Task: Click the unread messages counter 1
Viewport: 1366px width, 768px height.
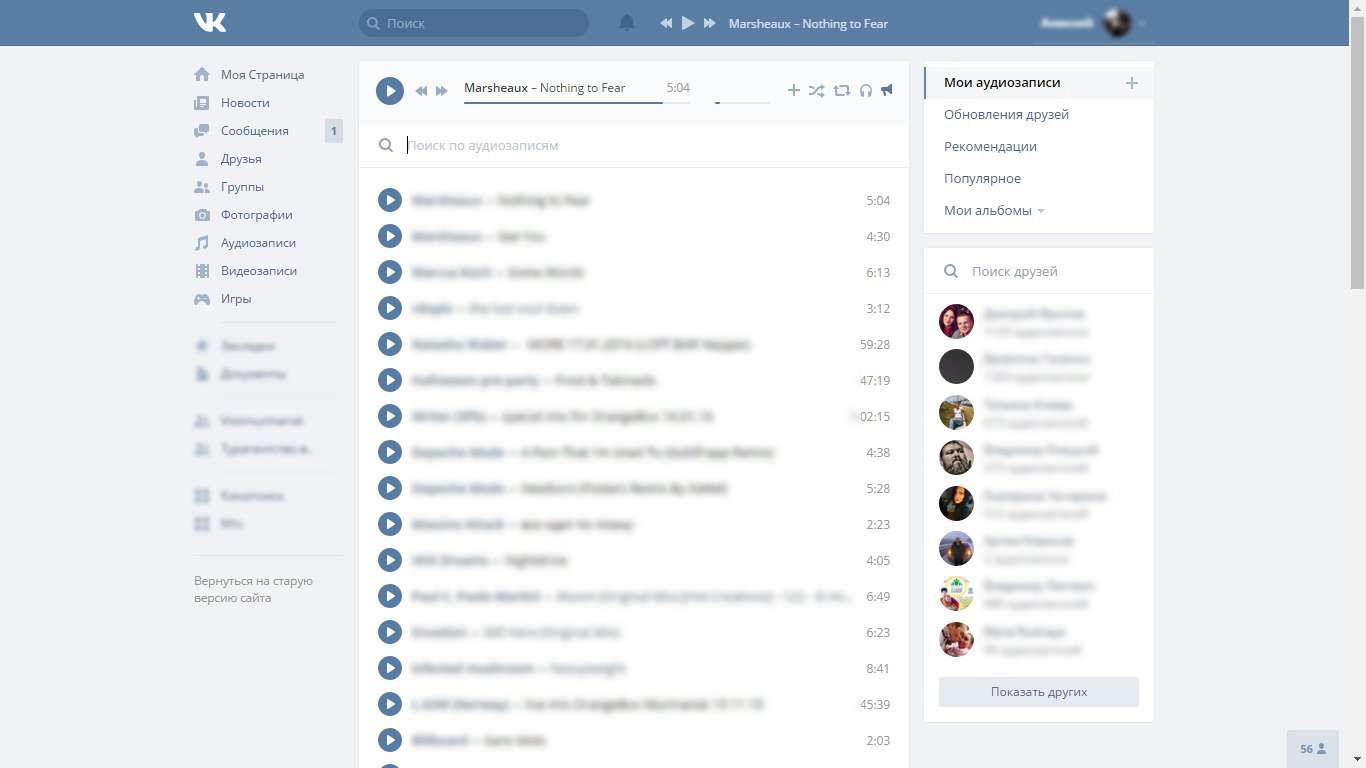Action: tap(334, 131)
